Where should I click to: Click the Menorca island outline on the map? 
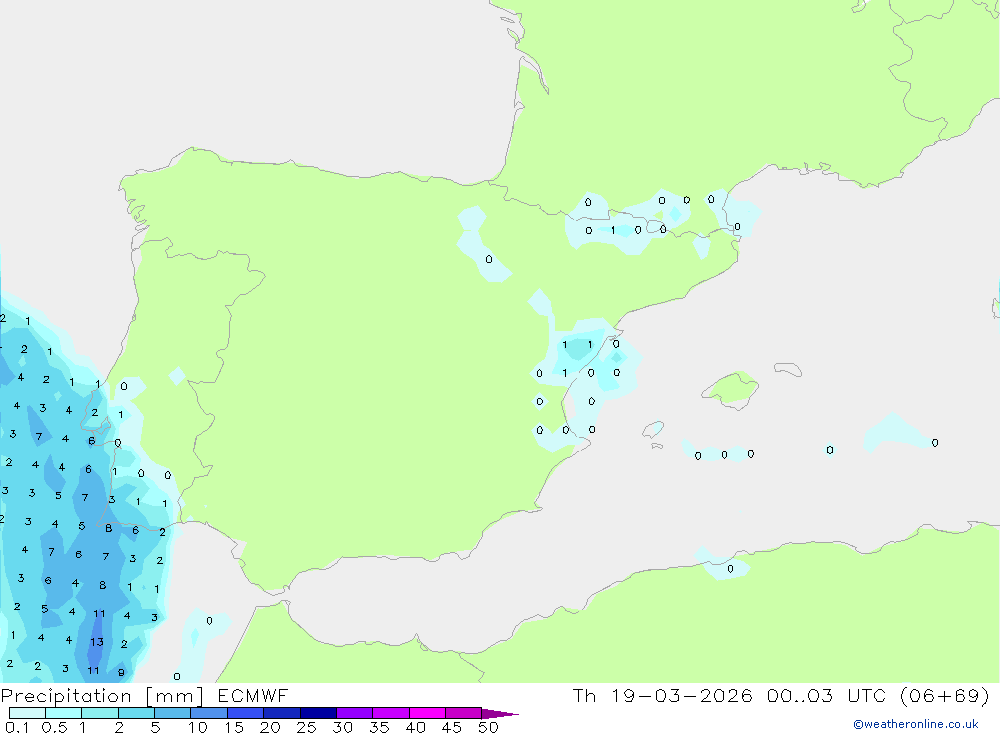788,369
